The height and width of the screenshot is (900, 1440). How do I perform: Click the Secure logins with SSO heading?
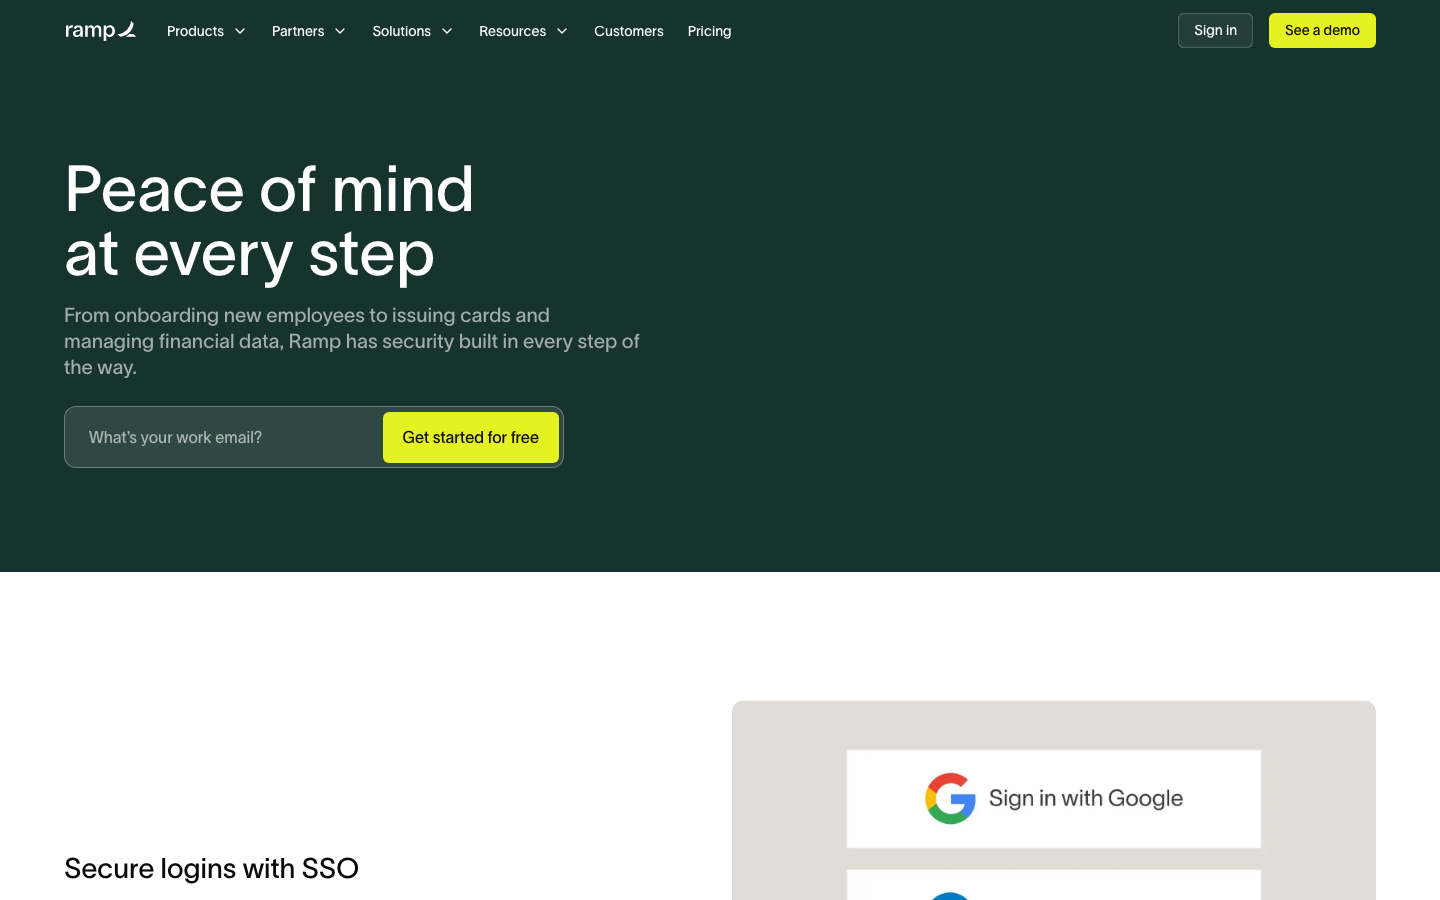(x=212, y=868)
